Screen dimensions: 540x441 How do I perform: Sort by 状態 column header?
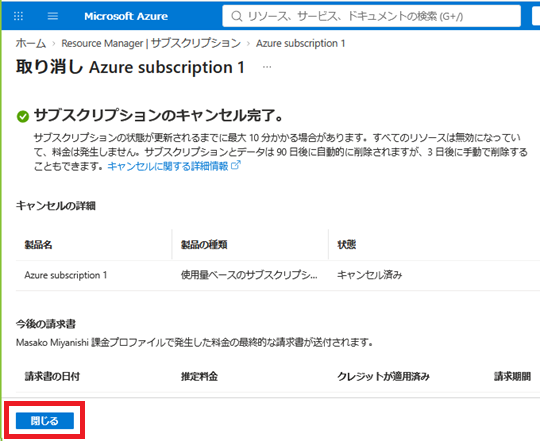pos(346,245)
